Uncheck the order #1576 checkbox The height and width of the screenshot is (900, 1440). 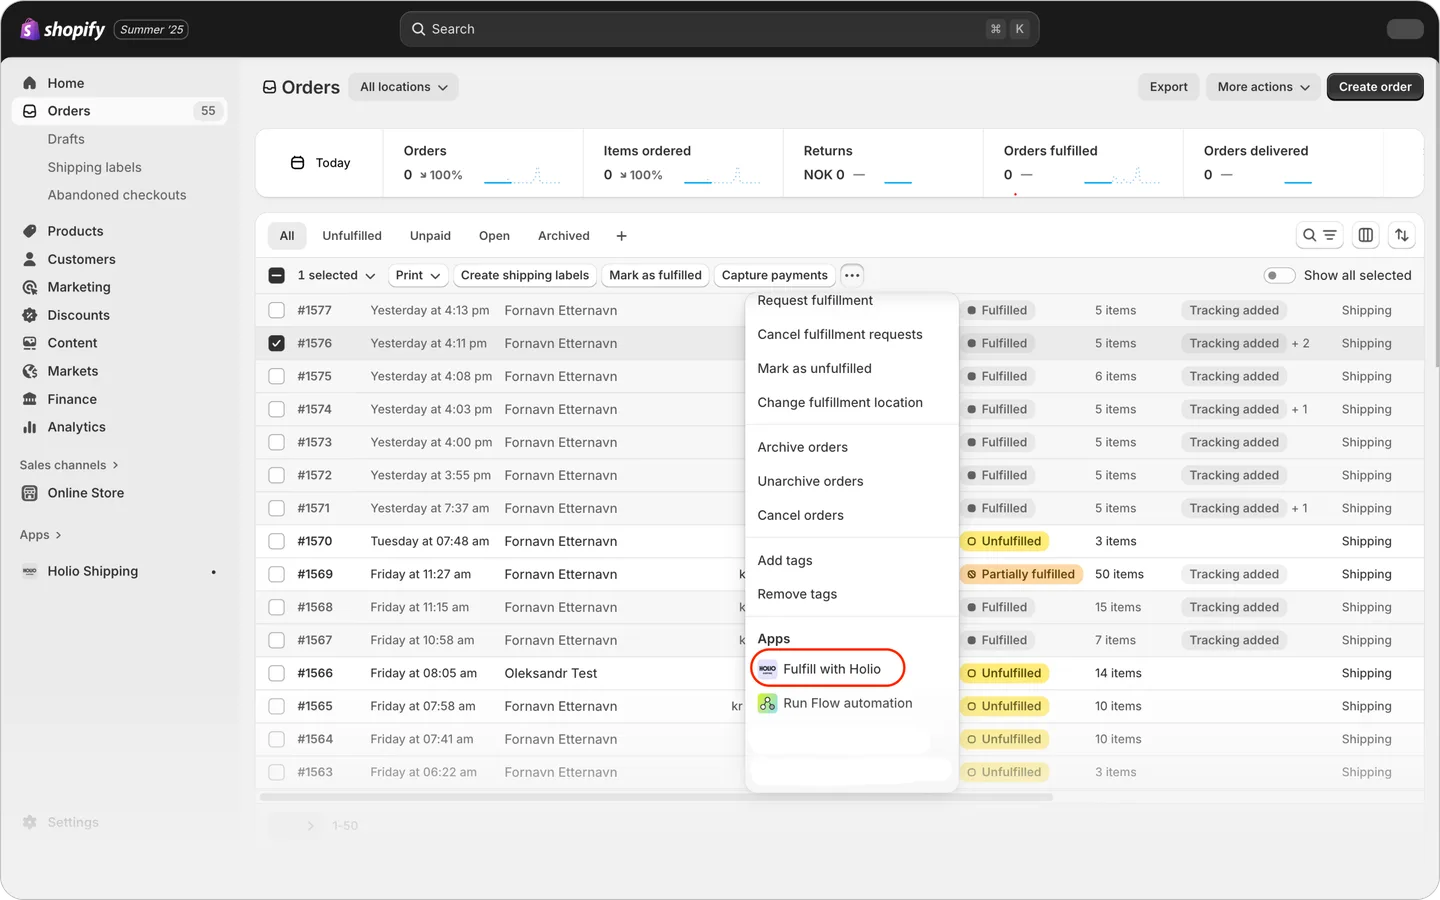click(277, 343)
